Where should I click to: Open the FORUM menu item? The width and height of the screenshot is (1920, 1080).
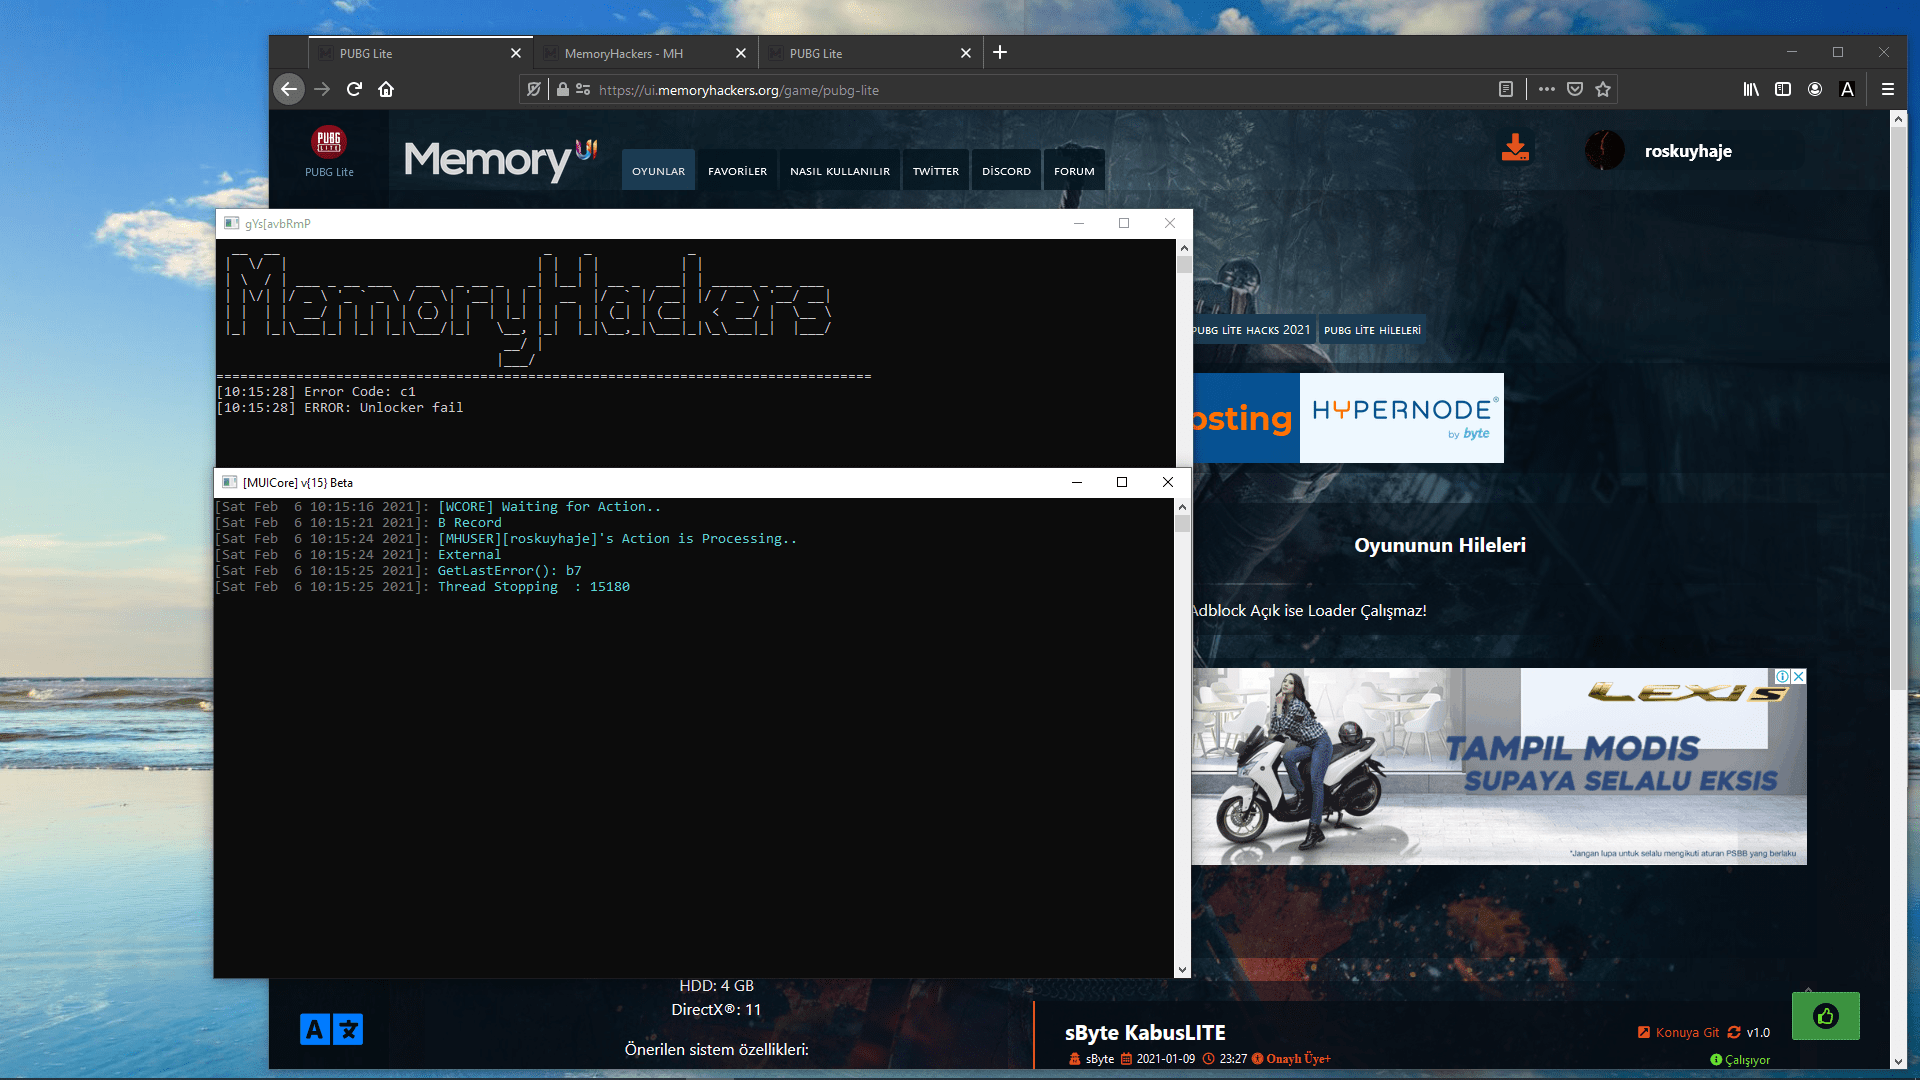[1074, 171]
